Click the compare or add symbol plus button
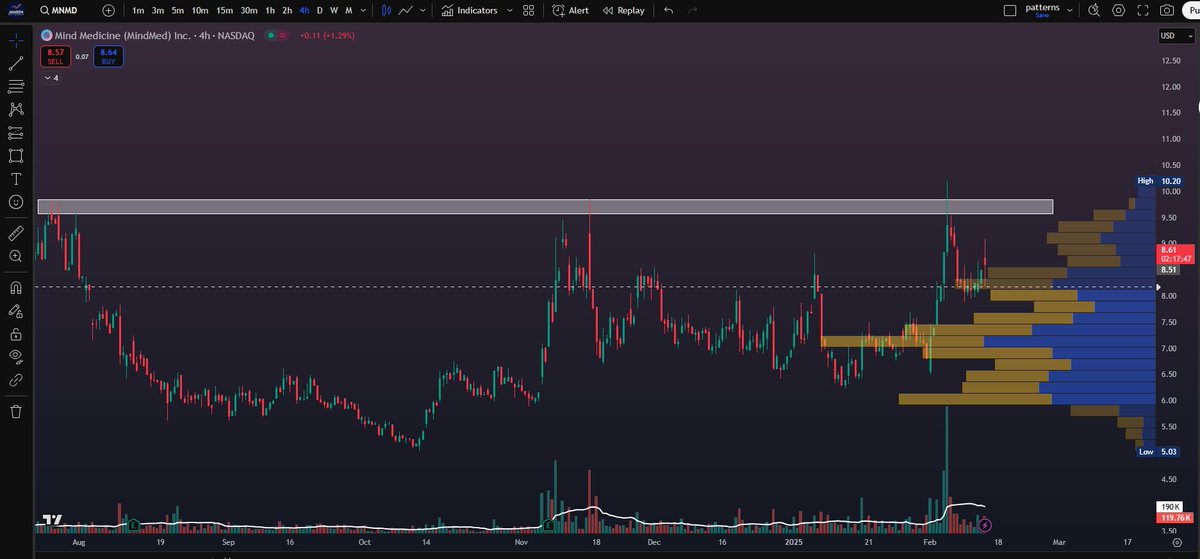This screenshot has width=1200, height=559. [x=108, y=10]
